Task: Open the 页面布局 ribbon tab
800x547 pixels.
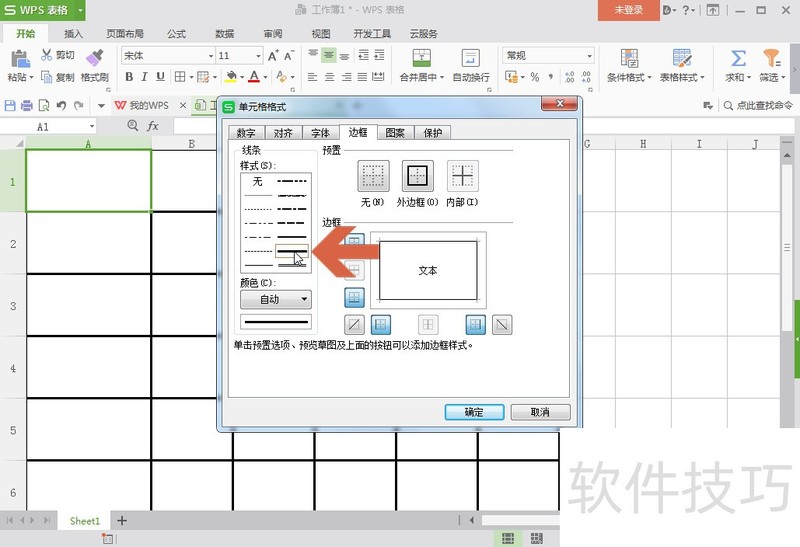Action: point(125,34)
